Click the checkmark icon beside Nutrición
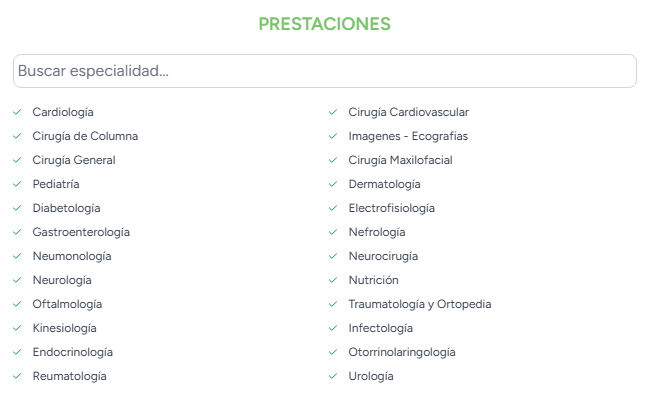The image size is (648, 405). click(333, 280)
